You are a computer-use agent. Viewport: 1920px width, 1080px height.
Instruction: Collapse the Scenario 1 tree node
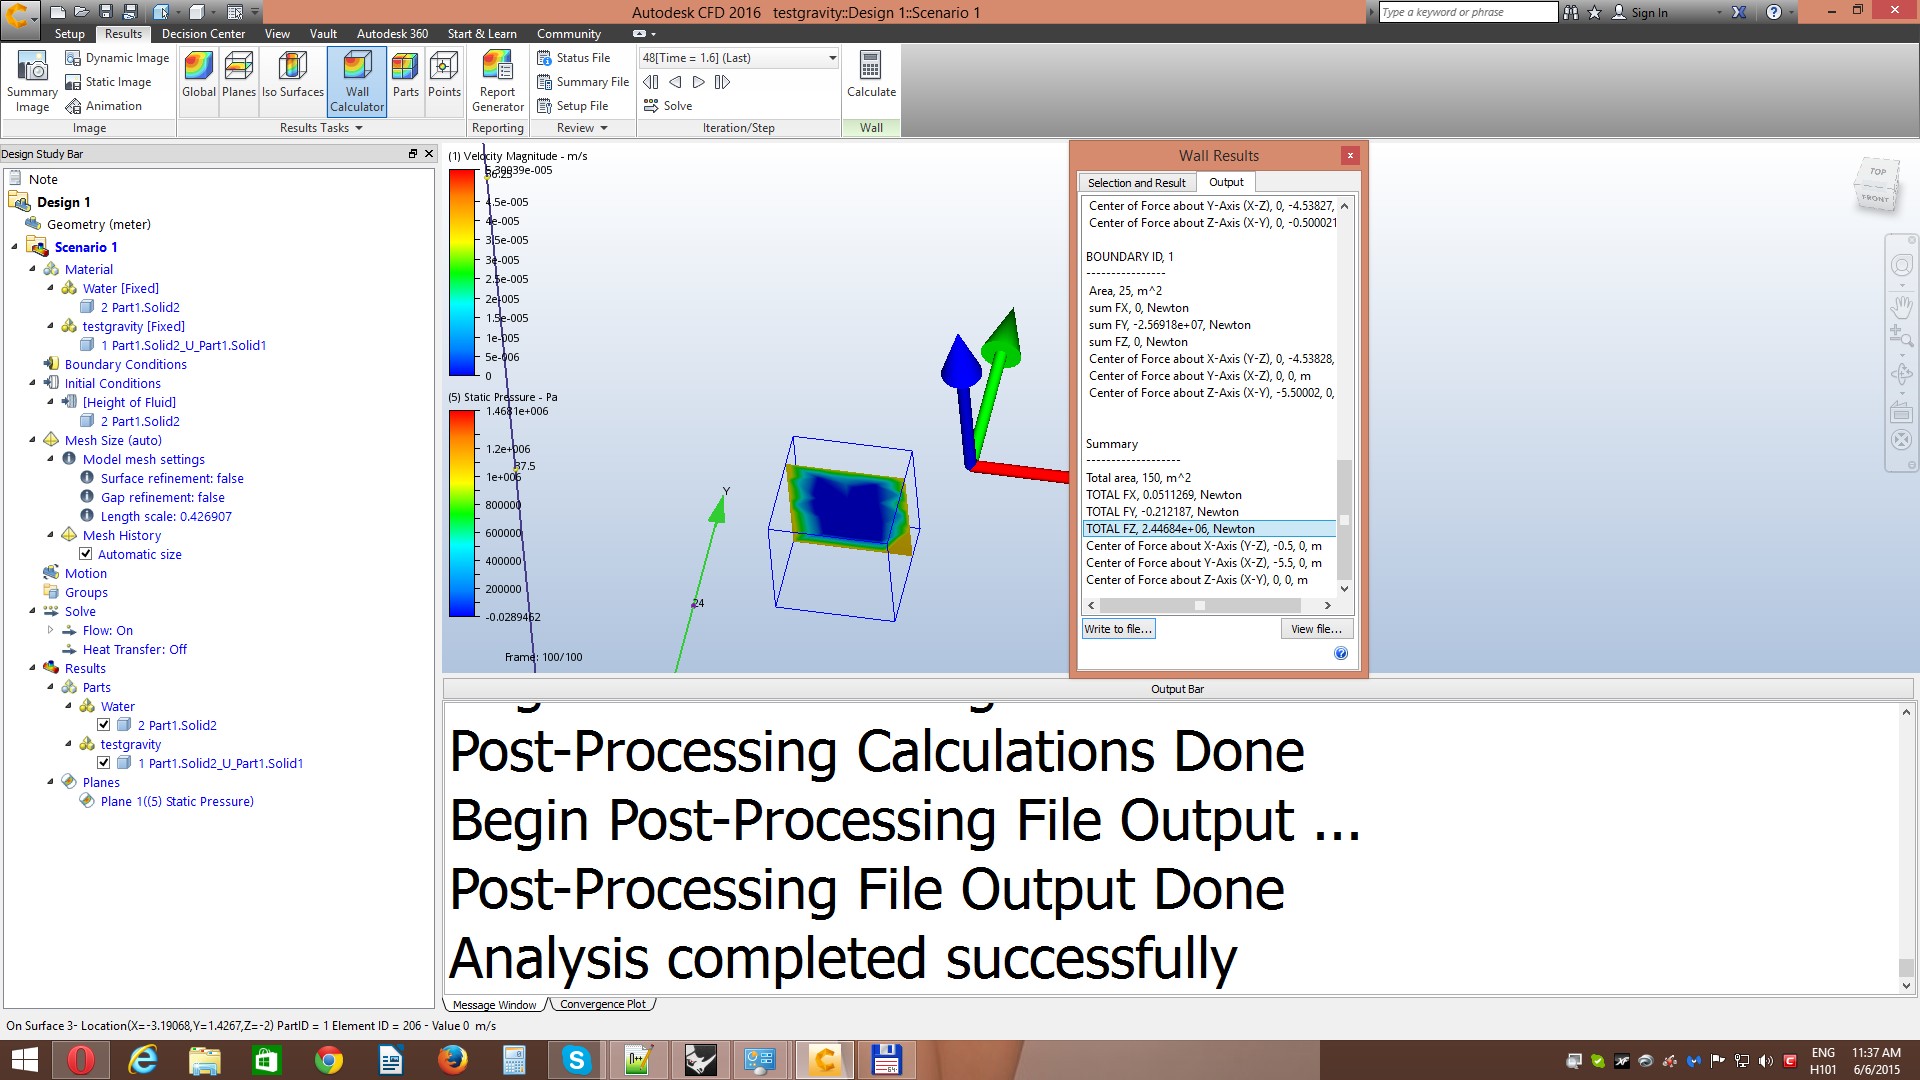pos(15,247)
